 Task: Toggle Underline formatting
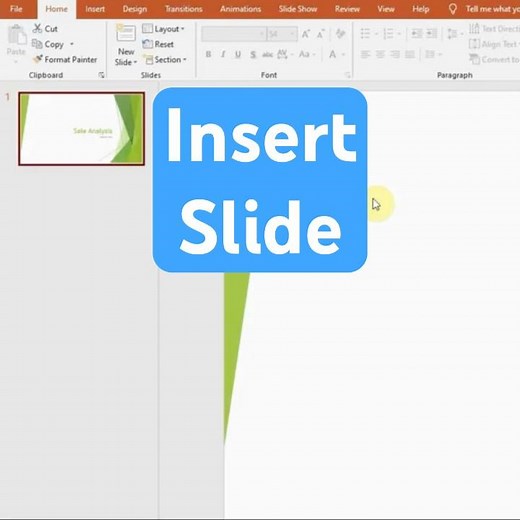tap(238, 54)
